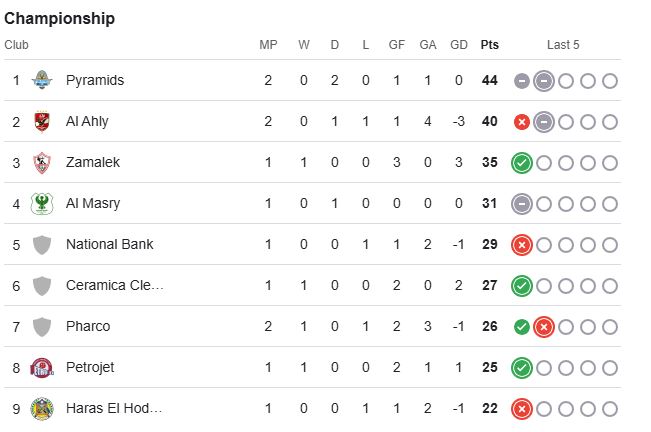Click Al Masry's grey draw result icon
The image size is (651, 432).
[522, 204]
